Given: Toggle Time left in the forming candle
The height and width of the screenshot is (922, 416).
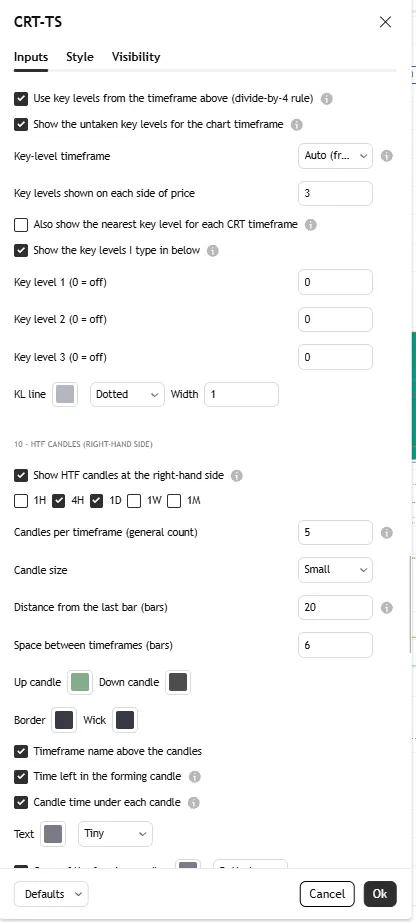Looking at the screenshot, I should point(21,776).
